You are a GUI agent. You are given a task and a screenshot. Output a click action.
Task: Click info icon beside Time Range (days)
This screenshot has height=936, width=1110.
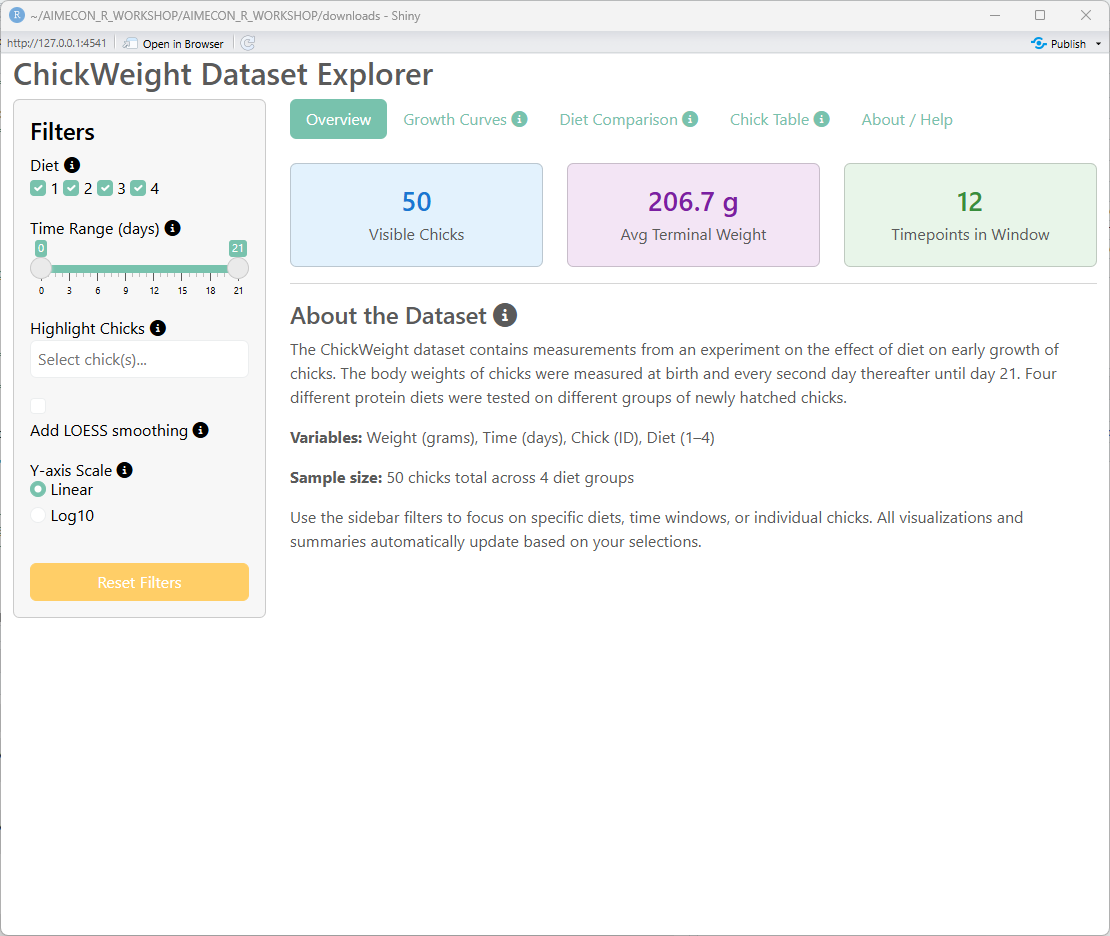173,228
